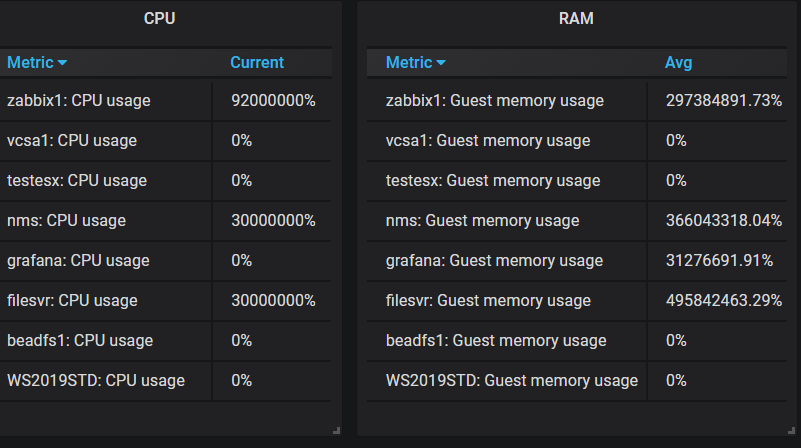Select the filesvr: CPU usage cell
This screenshot has width=801, height=448.
pyautogui.click(x=72, y=301)
